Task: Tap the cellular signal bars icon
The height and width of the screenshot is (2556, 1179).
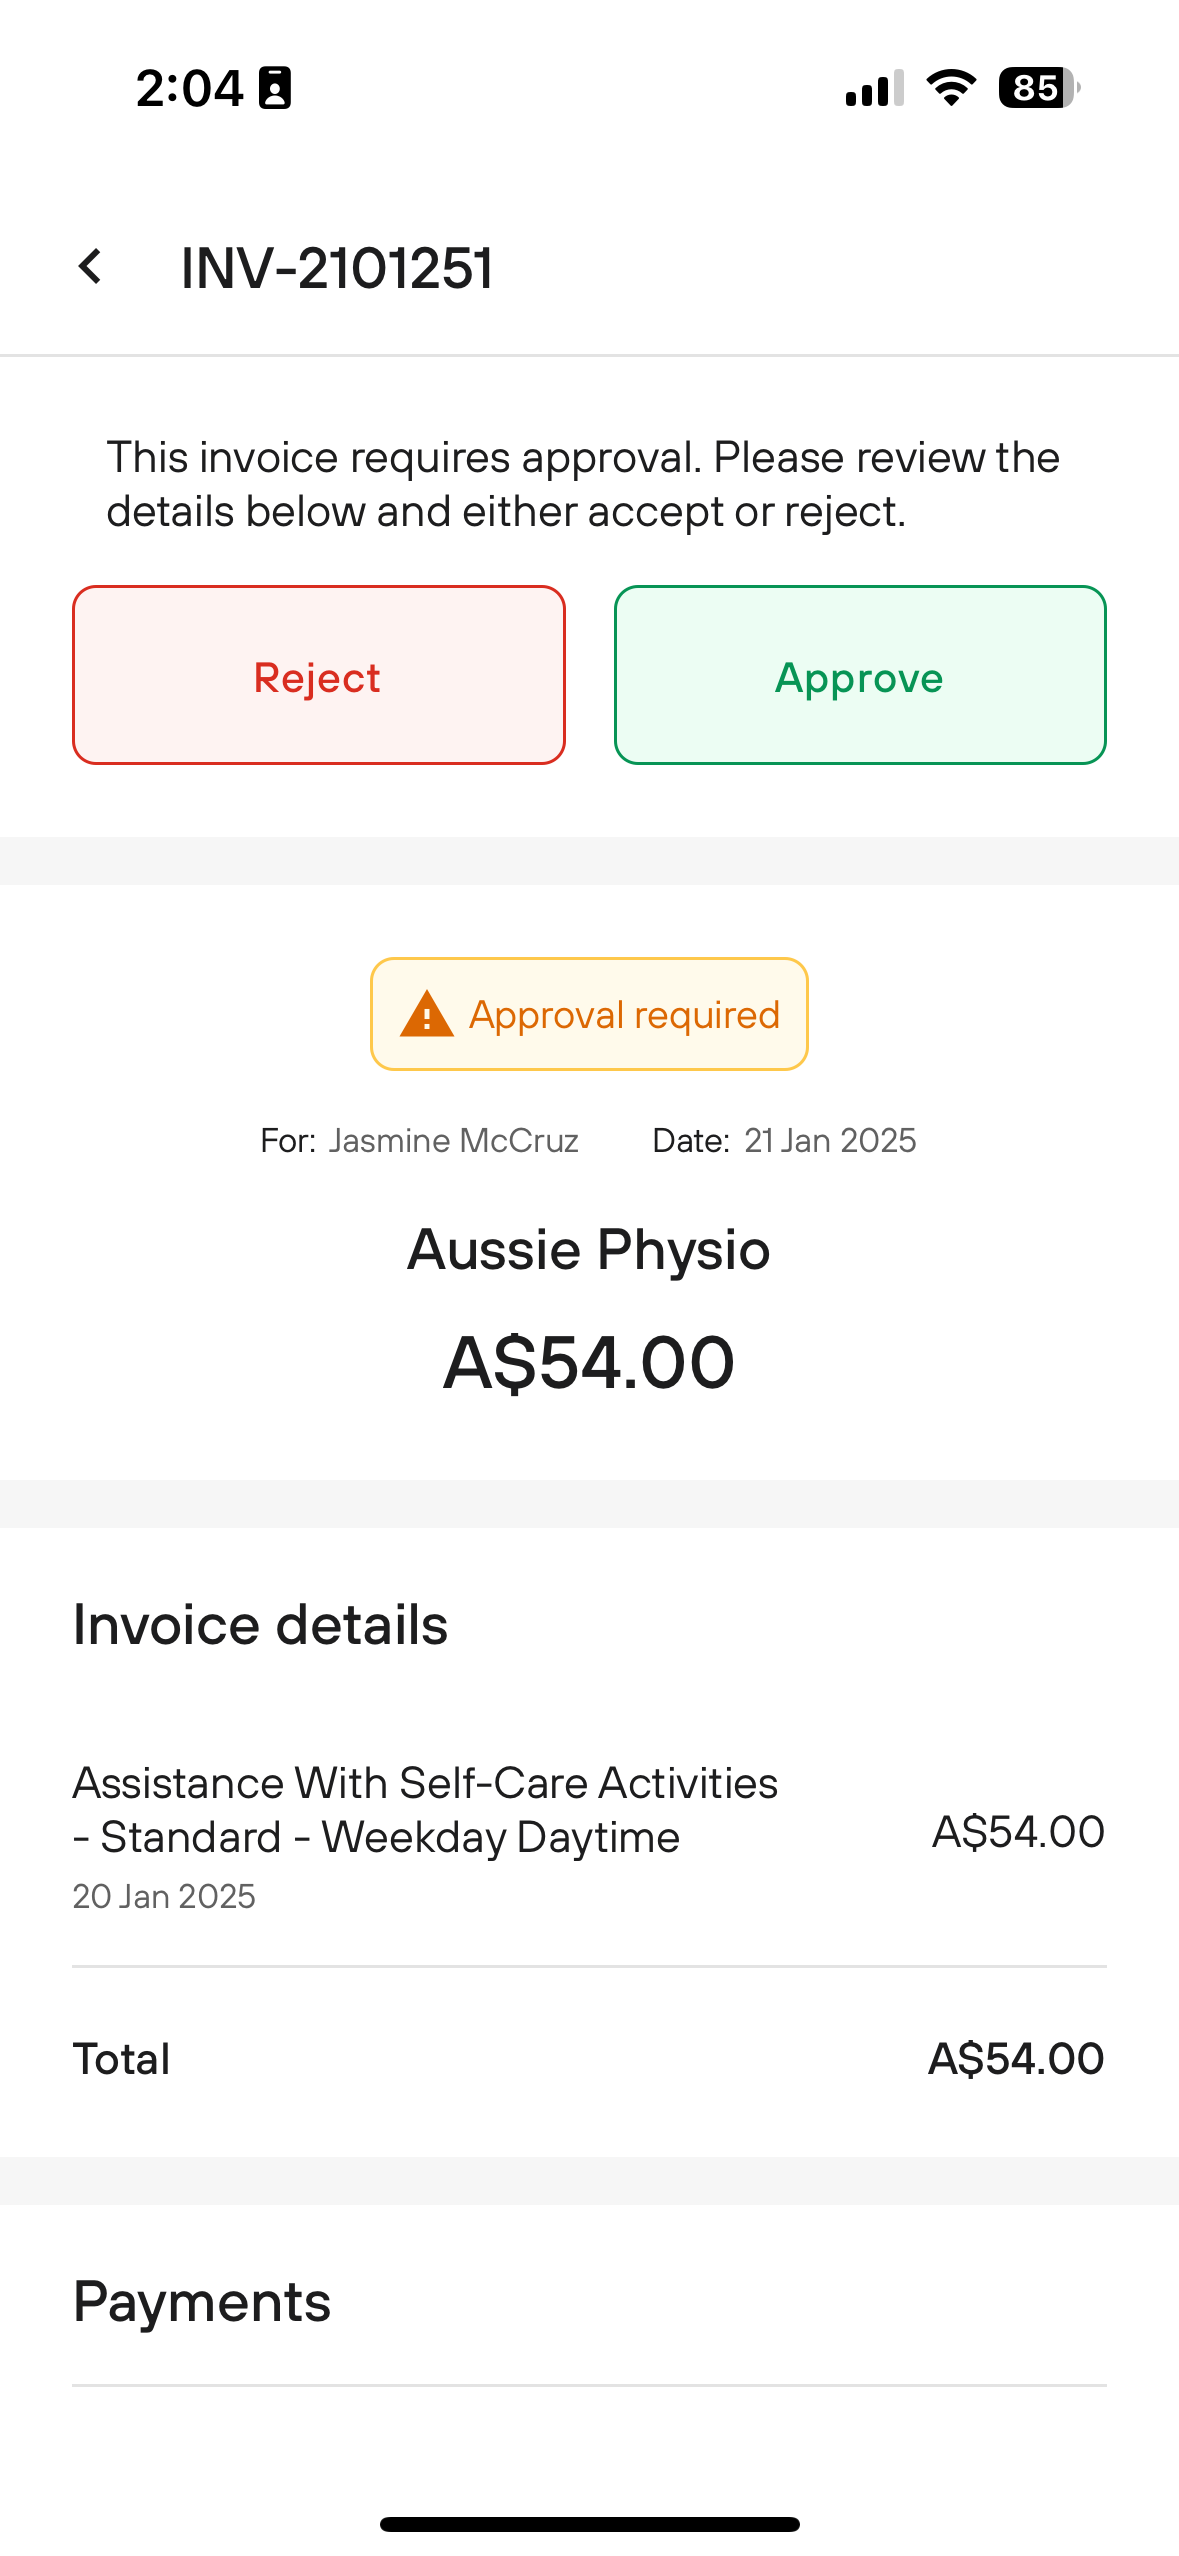Action: pyautogui.click(x=874, y=88)
